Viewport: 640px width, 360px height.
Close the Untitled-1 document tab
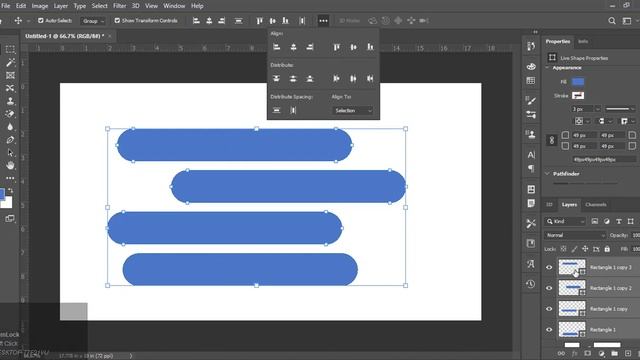click(110, 36)
